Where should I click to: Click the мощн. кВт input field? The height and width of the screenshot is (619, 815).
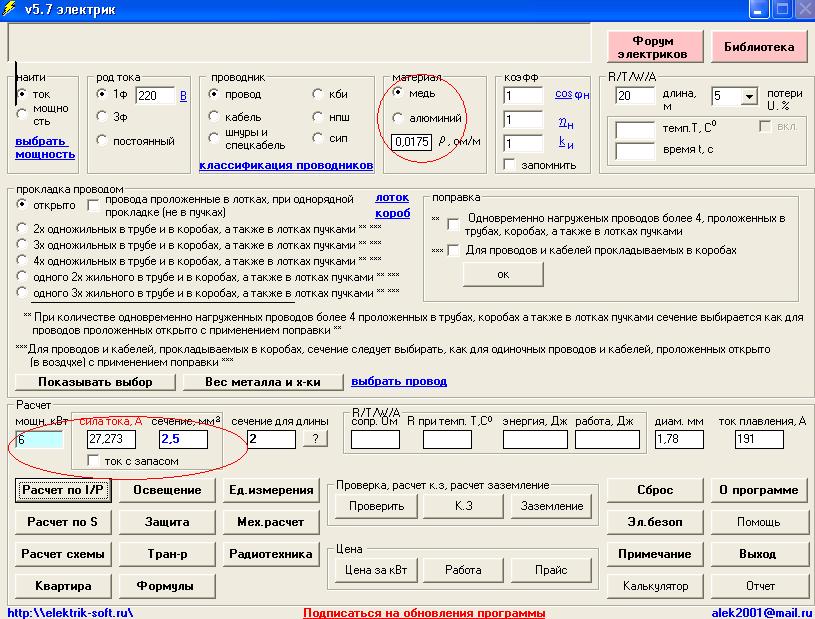click(x=40, y=439)
